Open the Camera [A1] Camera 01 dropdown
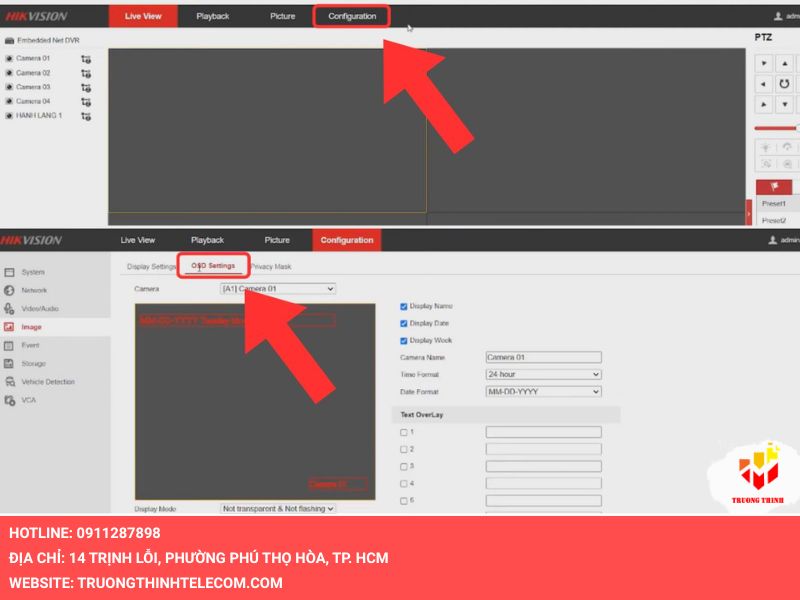The width and height of the screenshot is (800, 600). 278,289
